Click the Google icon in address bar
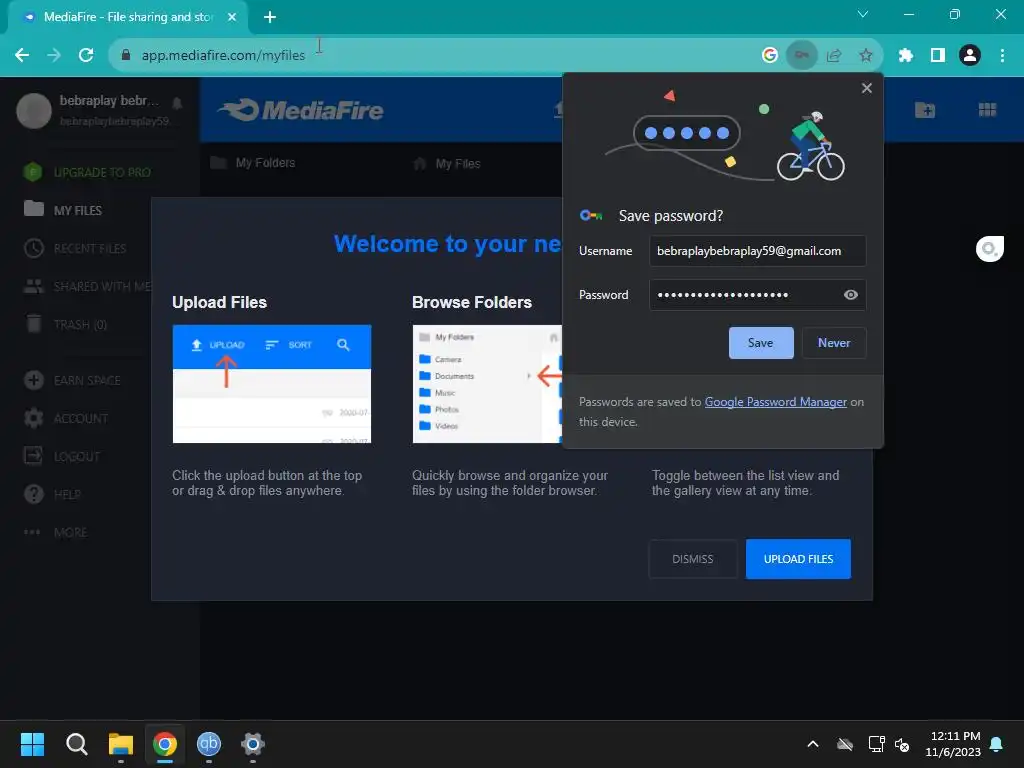Screen dimensions: 1024x768 pyautogui.click(x=770, y=56)
